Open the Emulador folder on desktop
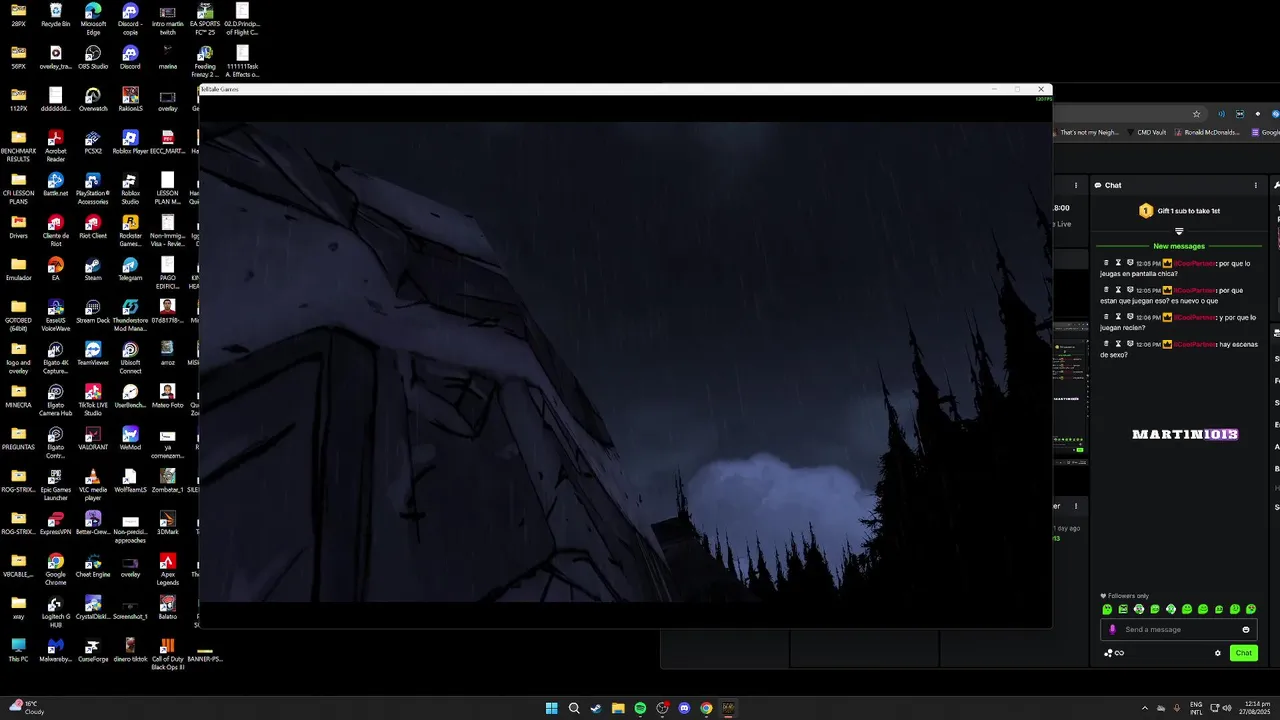The height and width of the screenshot is (720, 1280). pyautogui.click(x=18, y=268)
